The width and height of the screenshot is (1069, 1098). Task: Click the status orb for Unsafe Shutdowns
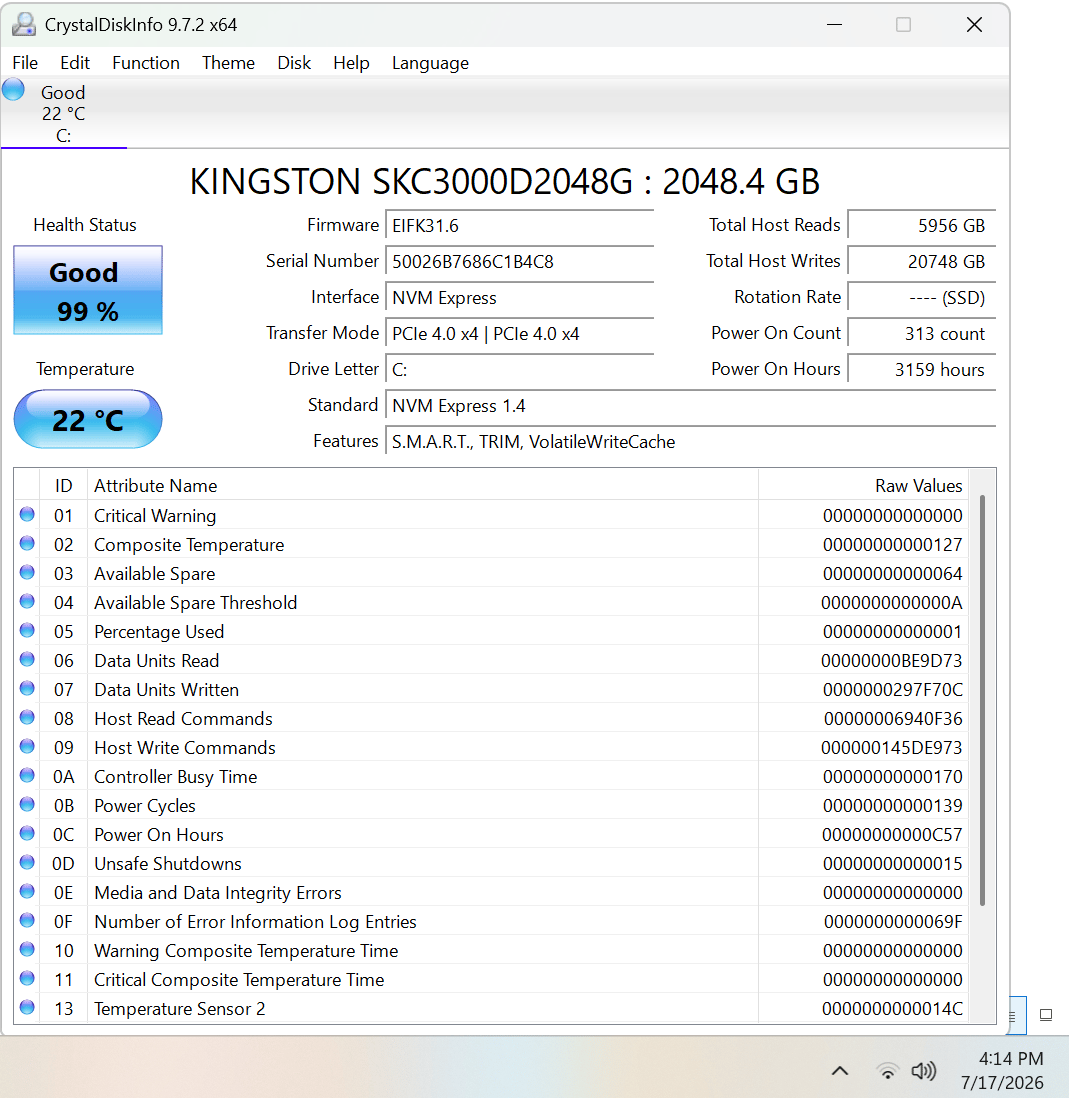click(27, 863)
